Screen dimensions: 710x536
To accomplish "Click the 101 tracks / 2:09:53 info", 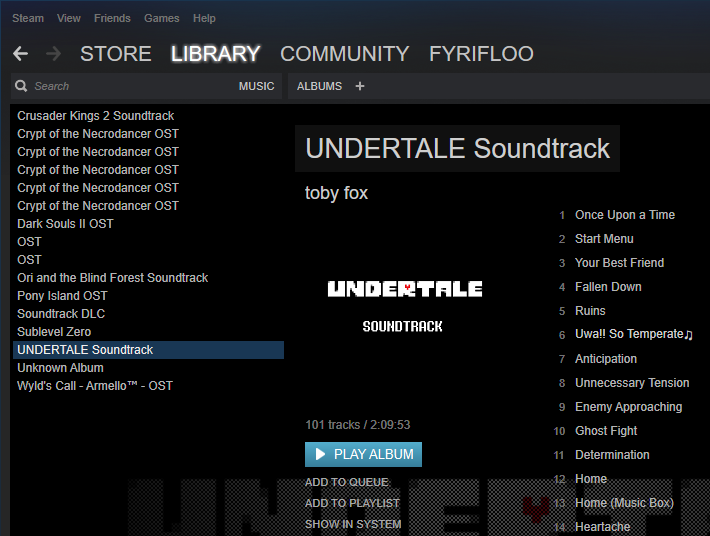I will pos(358,425).
